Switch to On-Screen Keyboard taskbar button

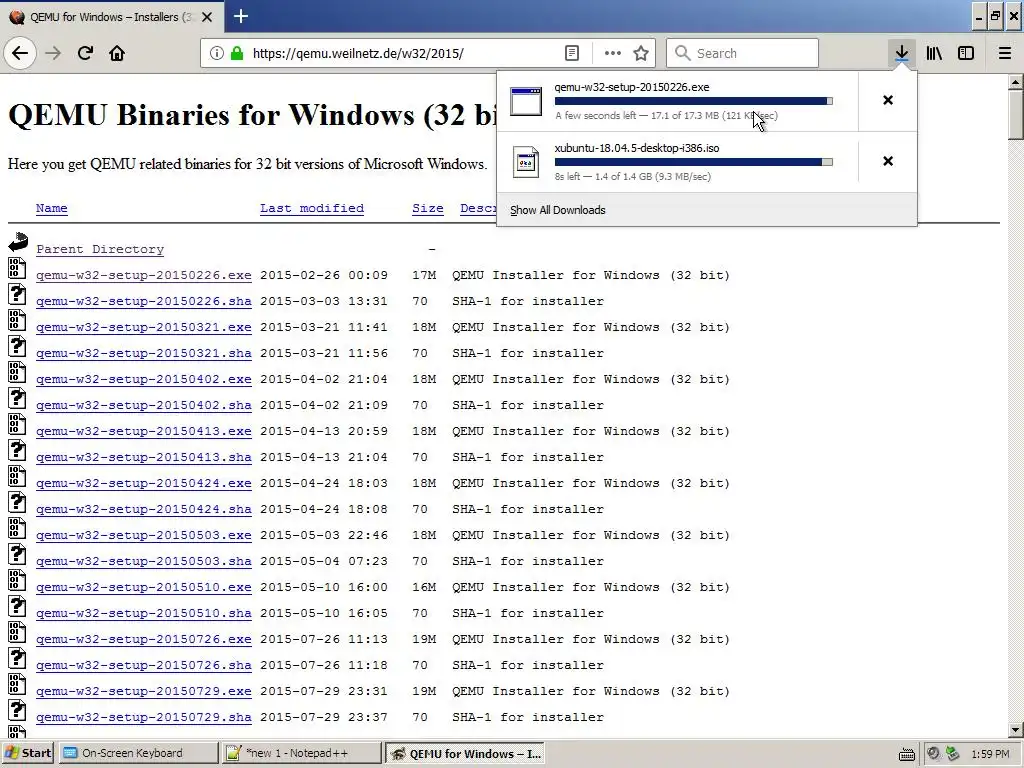(138, 754)
